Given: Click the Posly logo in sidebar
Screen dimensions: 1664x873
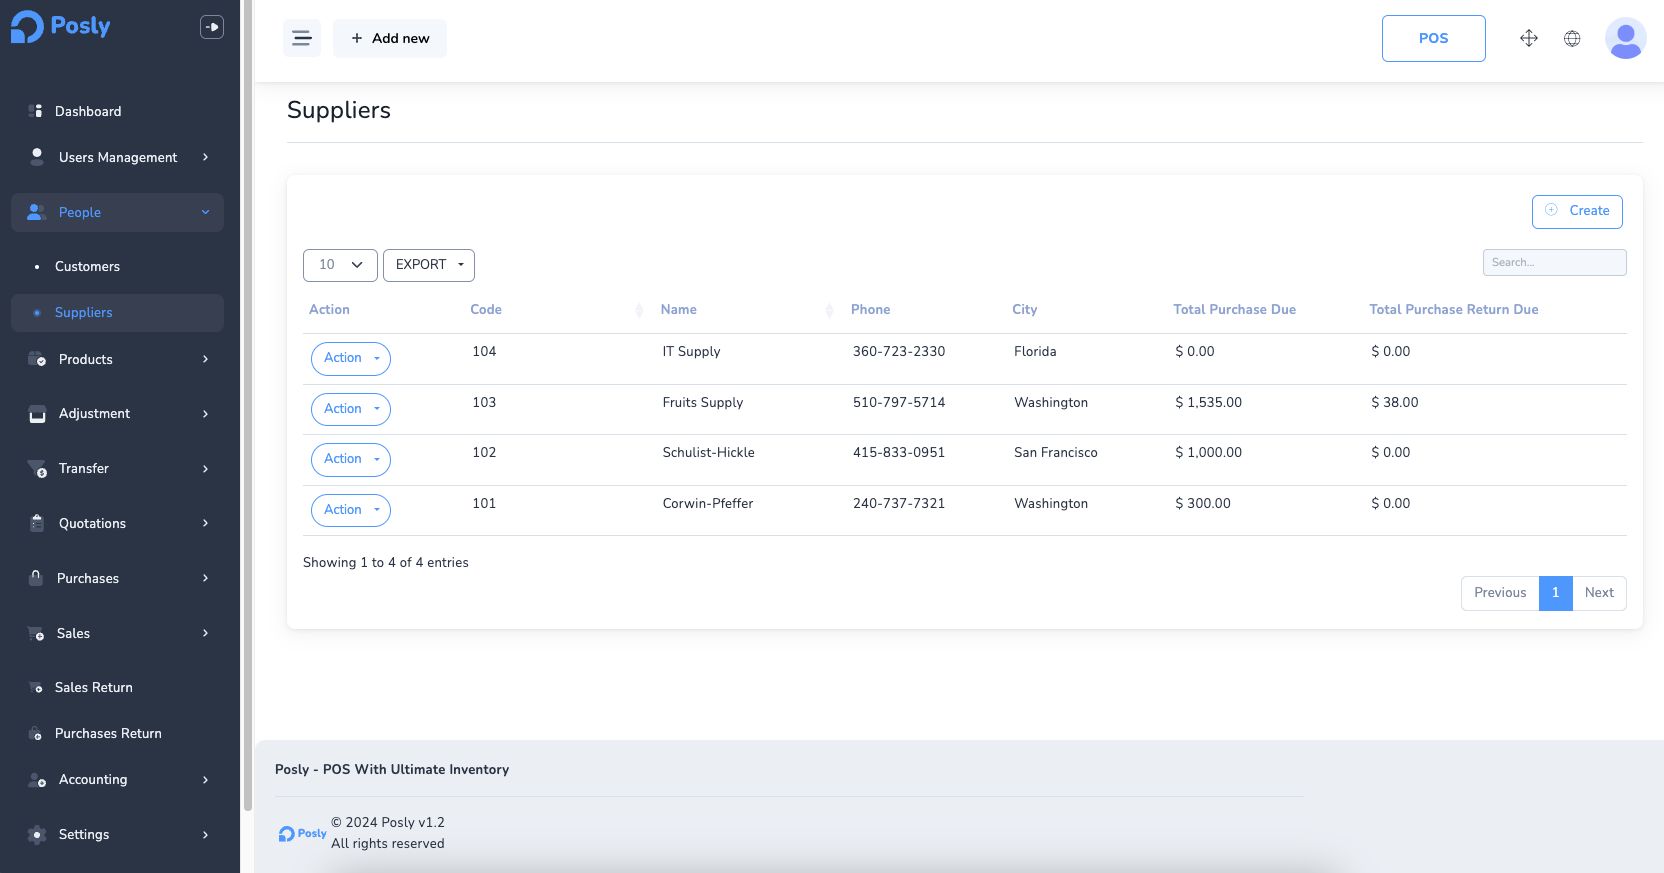Looking at the screenshot, I should tap(61, 27).
